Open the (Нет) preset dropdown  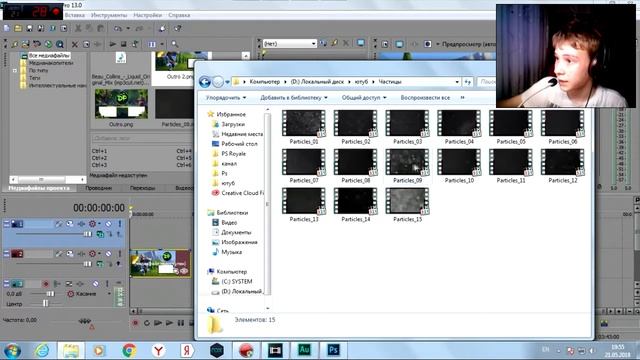(x=289, y=43)
